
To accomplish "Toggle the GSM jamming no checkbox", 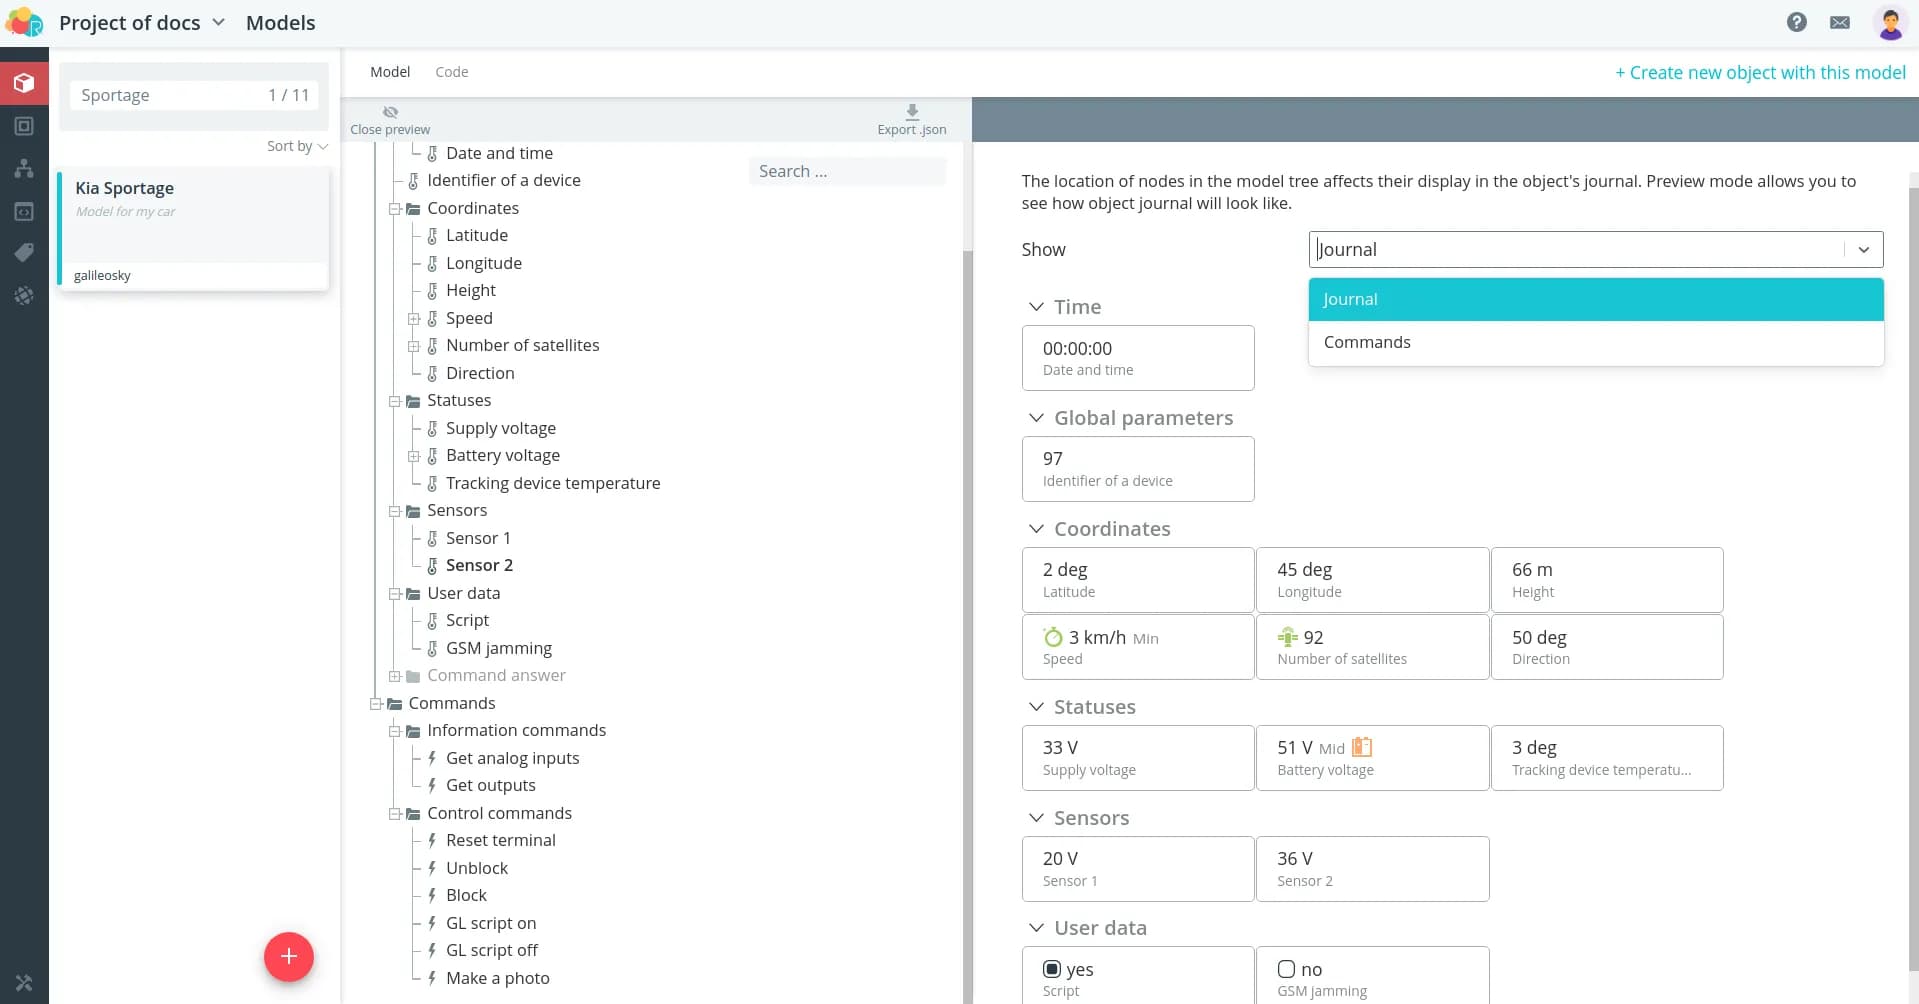I will point(1286,969).
